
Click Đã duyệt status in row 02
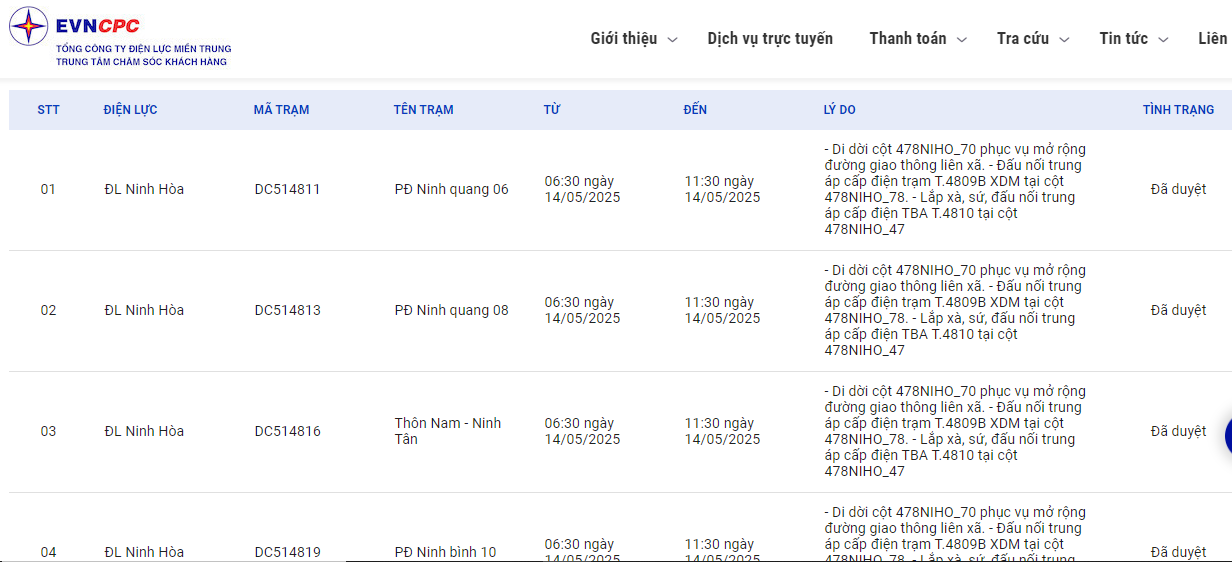[x=1178, y=310]
